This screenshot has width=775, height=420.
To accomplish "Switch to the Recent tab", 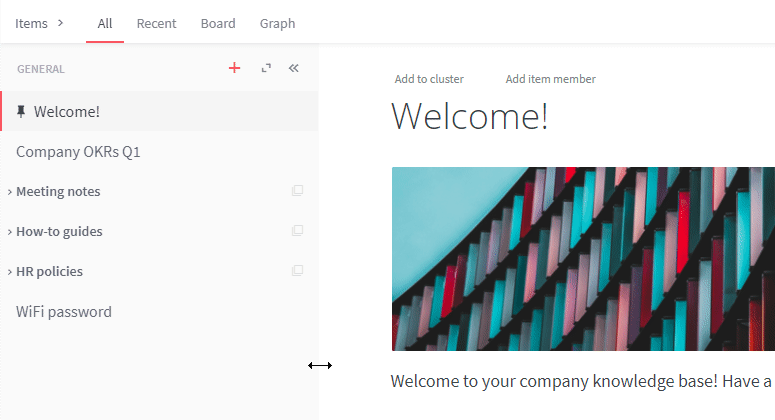I will pyautogui.click(x=156, y=23).
